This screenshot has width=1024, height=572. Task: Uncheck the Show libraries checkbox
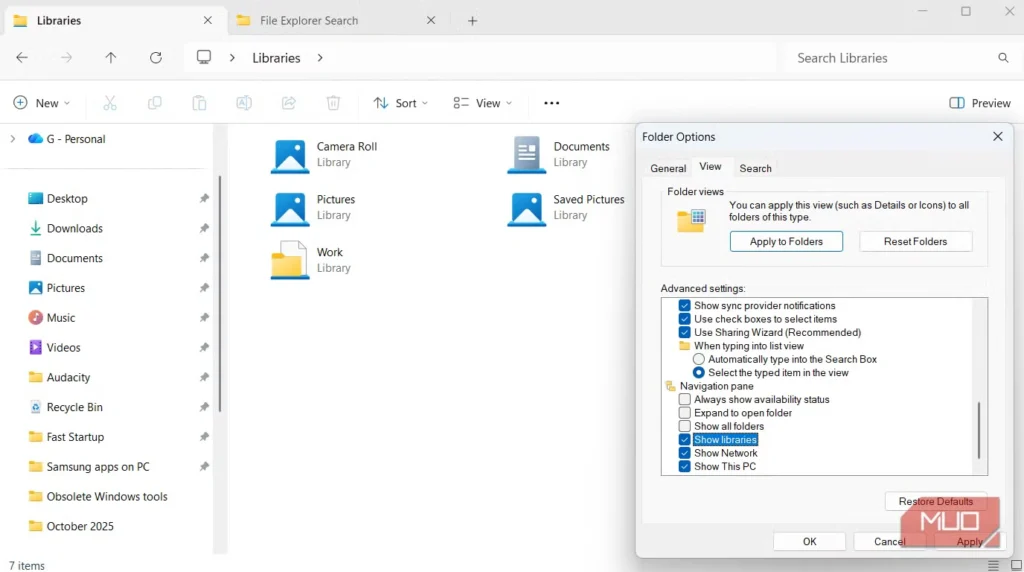point(685,440)
